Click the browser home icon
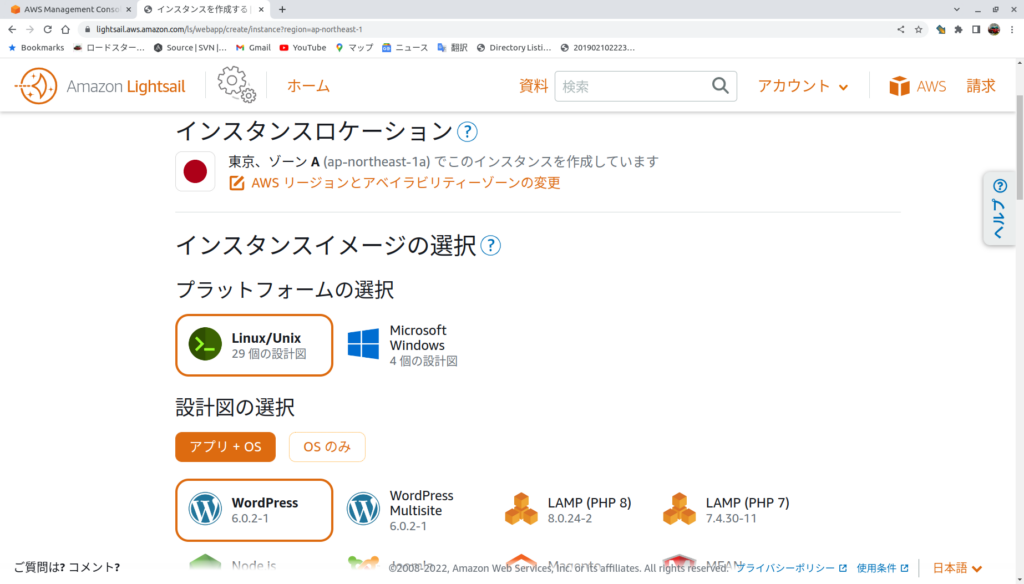Screen dimensions: 1024x584 (x=65, y=29)
